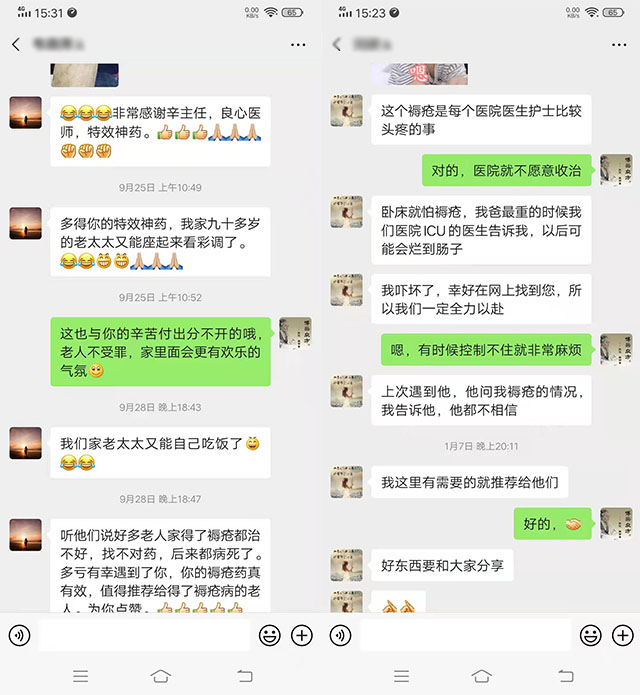Tap Android recents menu on right phone
Screen dimensions: 640x695
402,676
